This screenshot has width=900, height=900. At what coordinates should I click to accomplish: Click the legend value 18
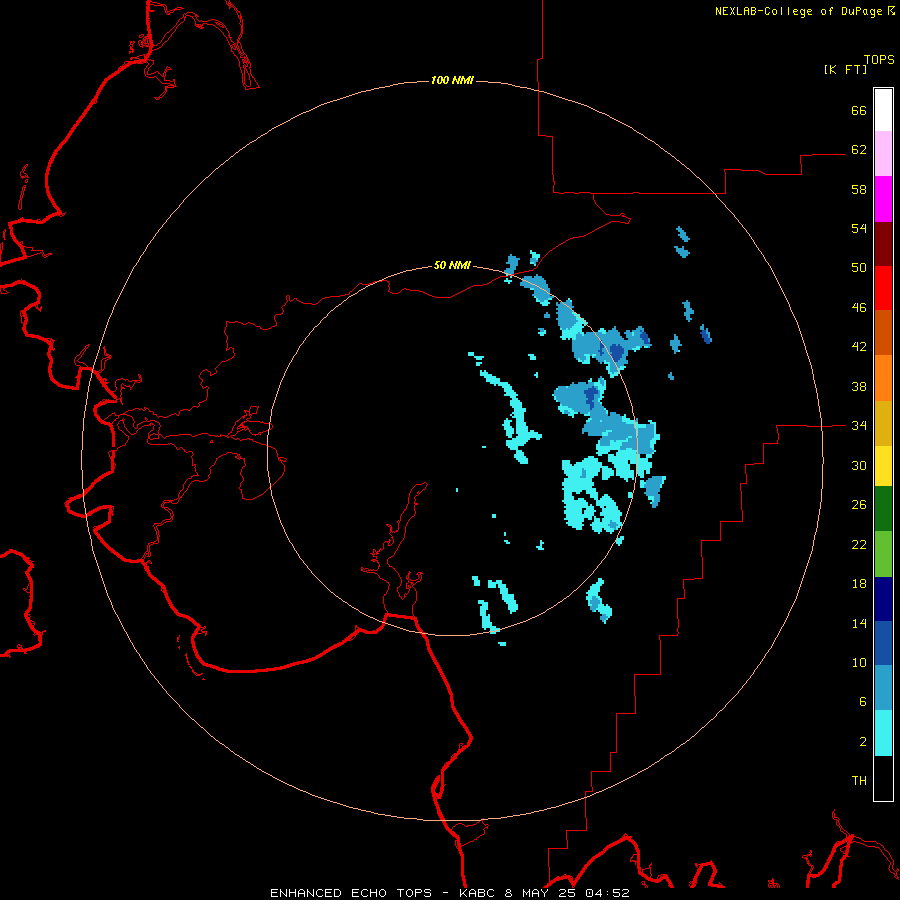859,584
